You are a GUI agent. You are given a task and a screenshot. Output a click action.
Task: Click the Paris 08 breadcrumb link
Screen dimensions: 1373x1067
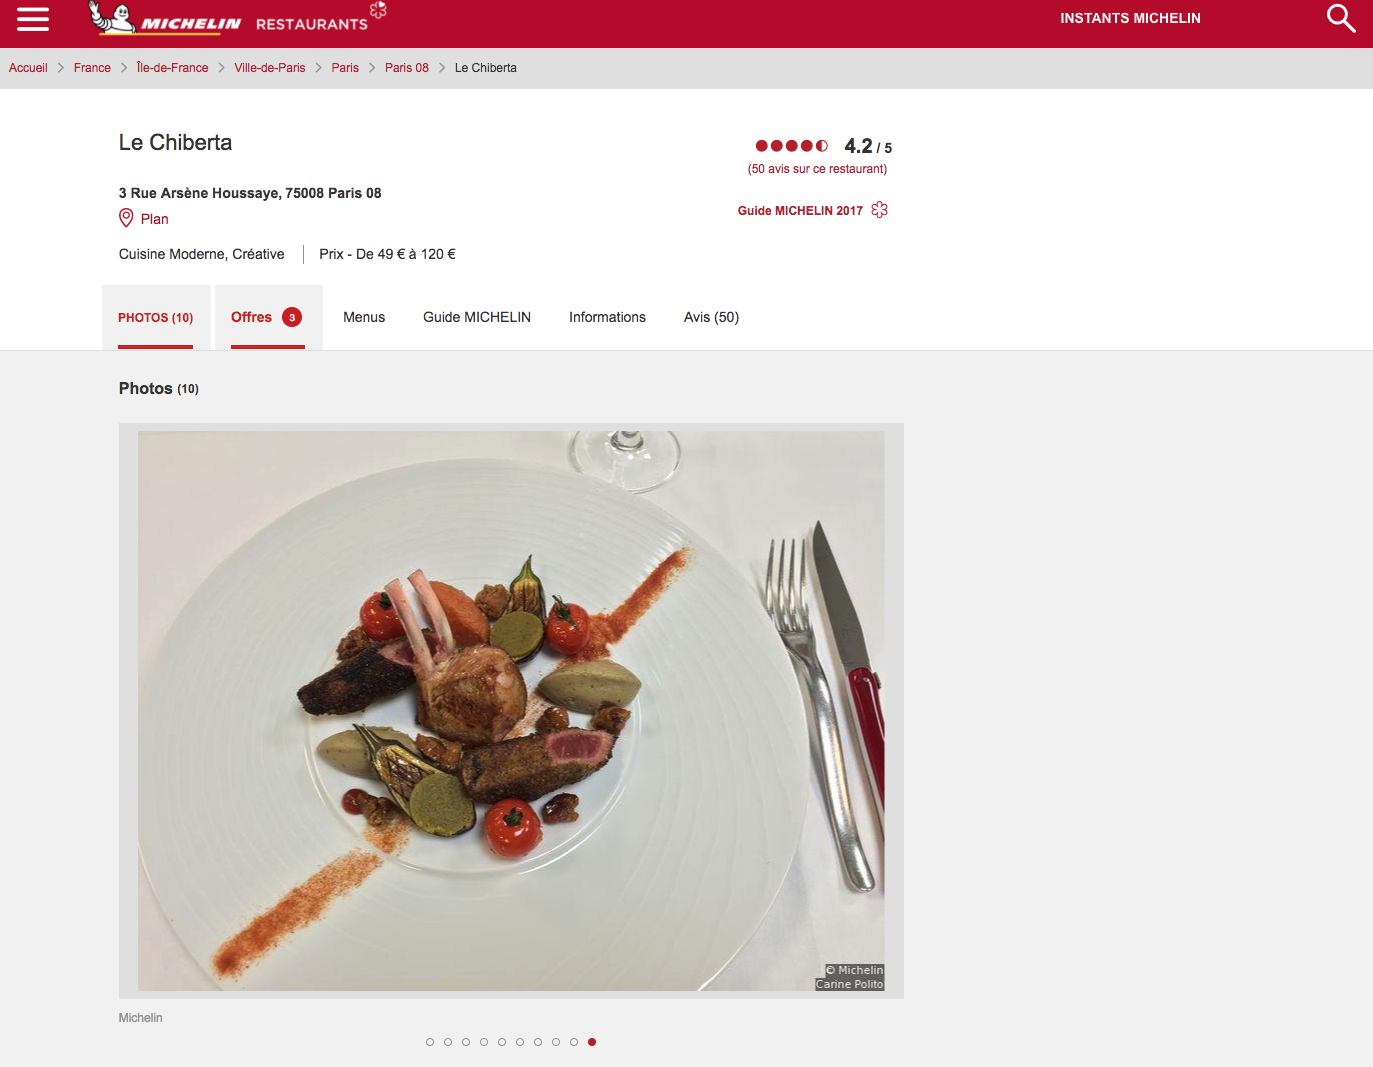407,68
